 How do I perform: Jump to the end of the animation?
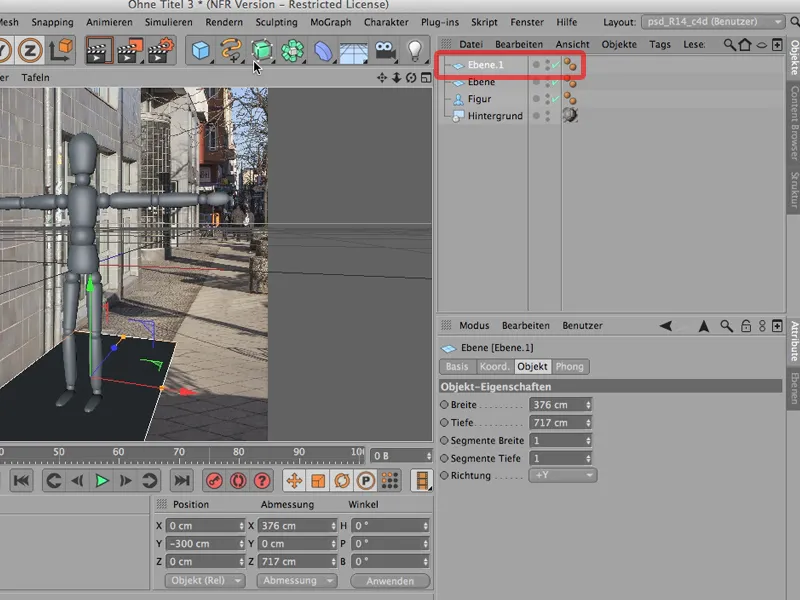182,481
